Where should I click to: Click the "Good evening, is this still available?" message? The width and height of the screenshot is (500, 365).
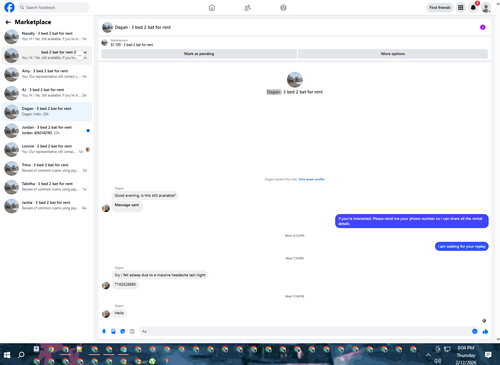pyautogui.click(x=145, y=195)
